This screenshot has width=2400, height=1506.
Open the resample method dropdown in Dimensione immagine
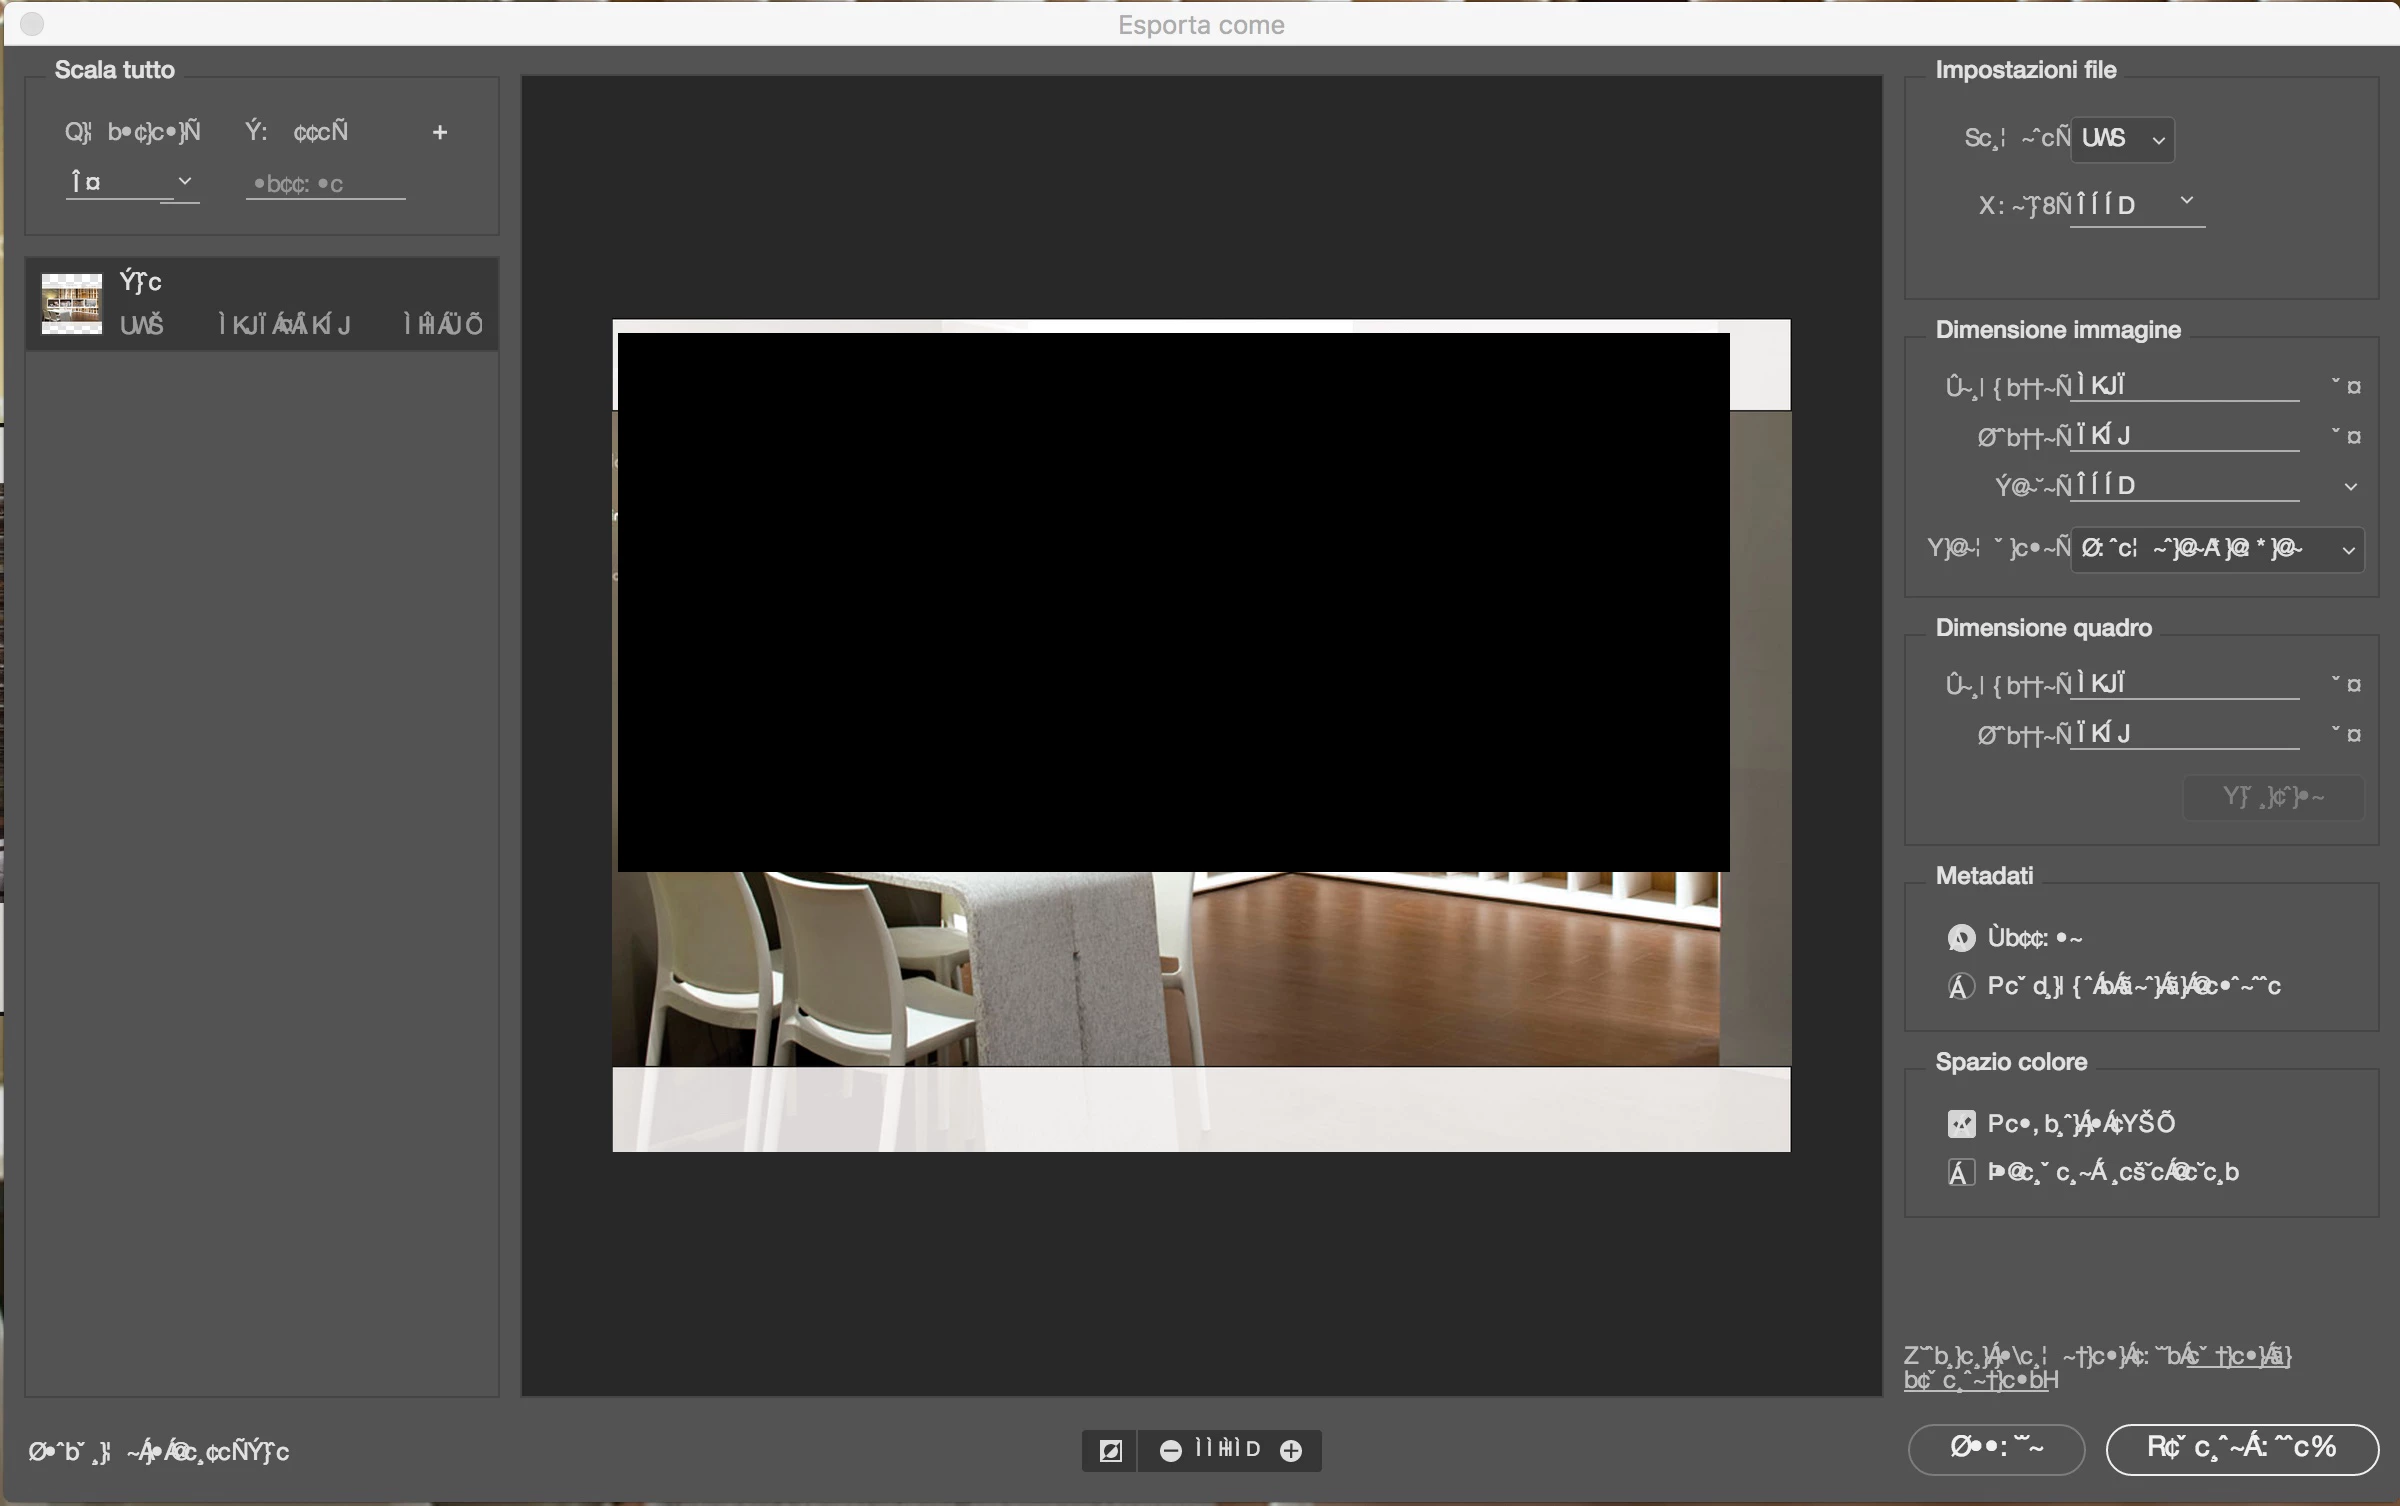pyautogui.click(x=2216, y=549)
